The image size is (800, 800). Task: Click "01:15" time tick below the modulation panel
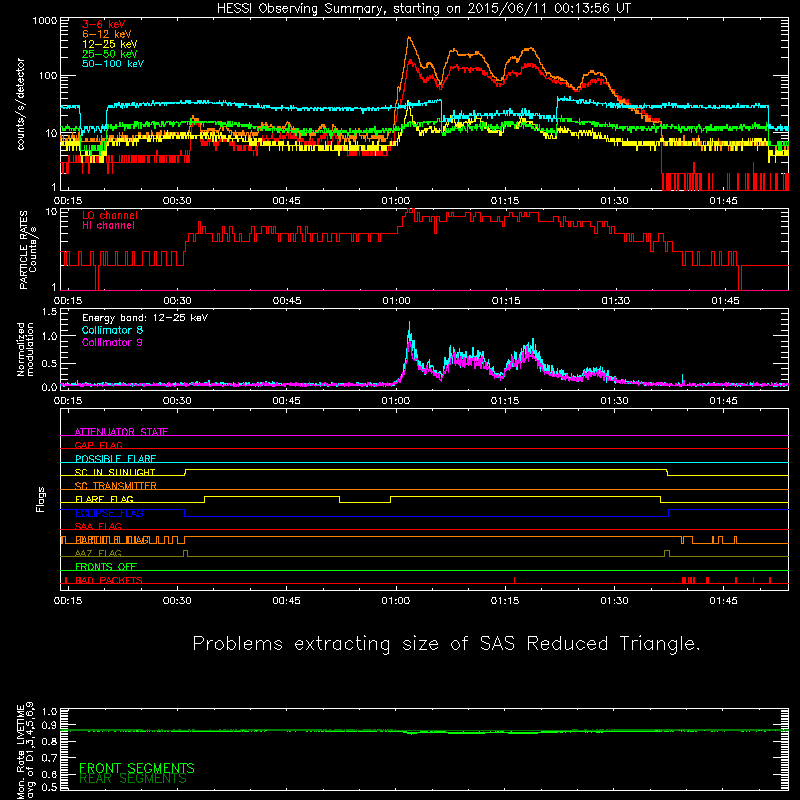pyautogui.click(x=505, y=401)
